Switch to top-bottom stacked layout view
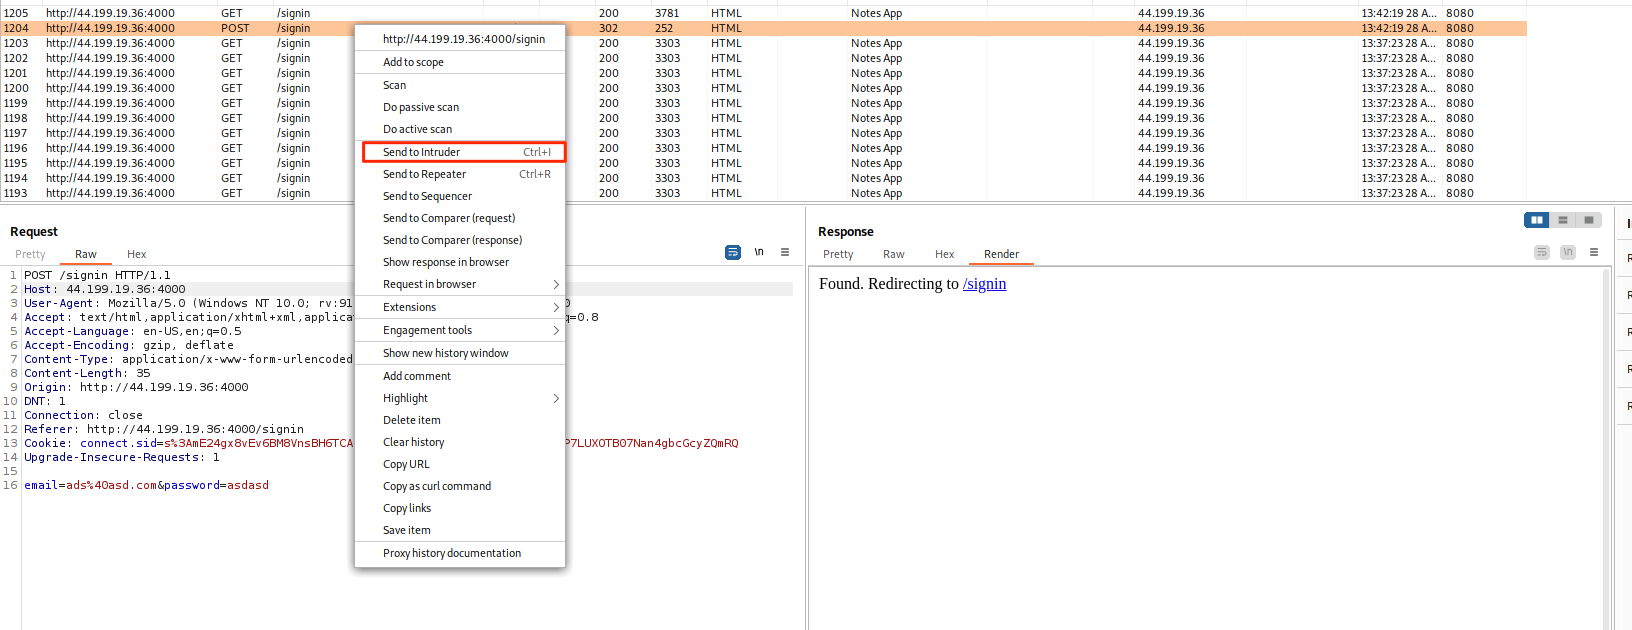1632x630 pixels. tap(1563, 220)
